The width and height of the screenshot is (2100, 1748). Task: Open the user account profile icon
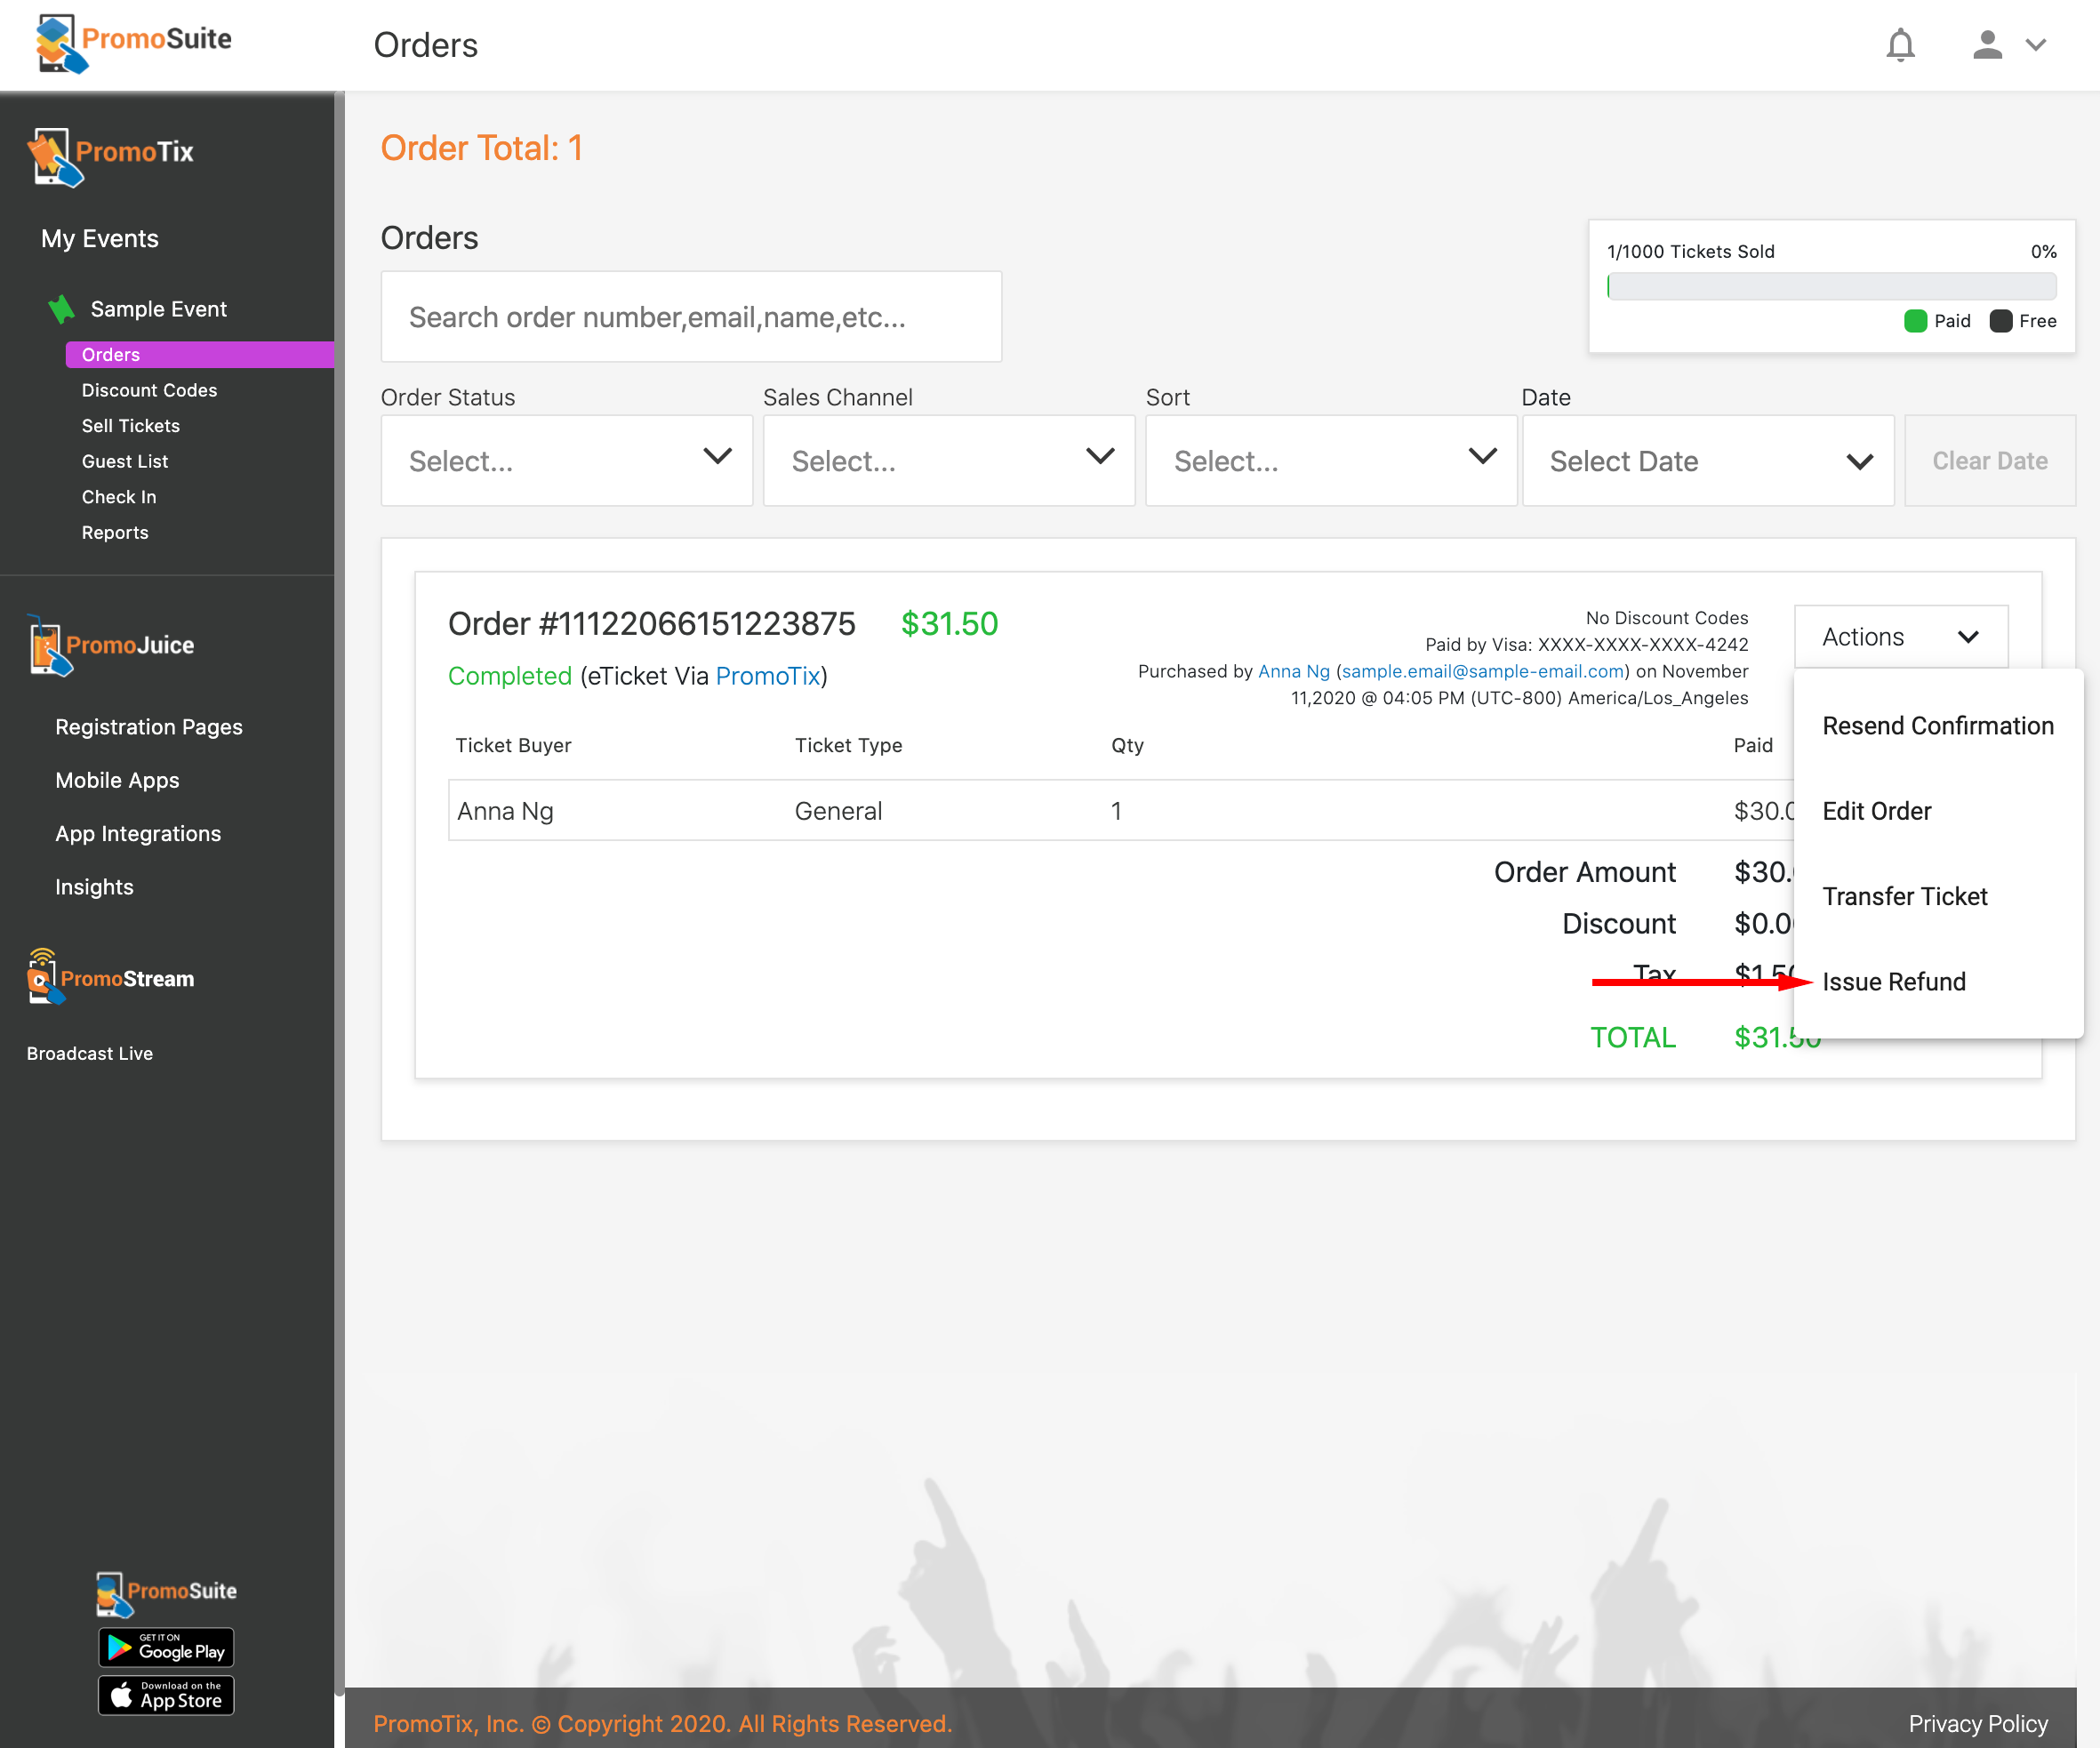pyautogui.click(x=1987, y=45)
